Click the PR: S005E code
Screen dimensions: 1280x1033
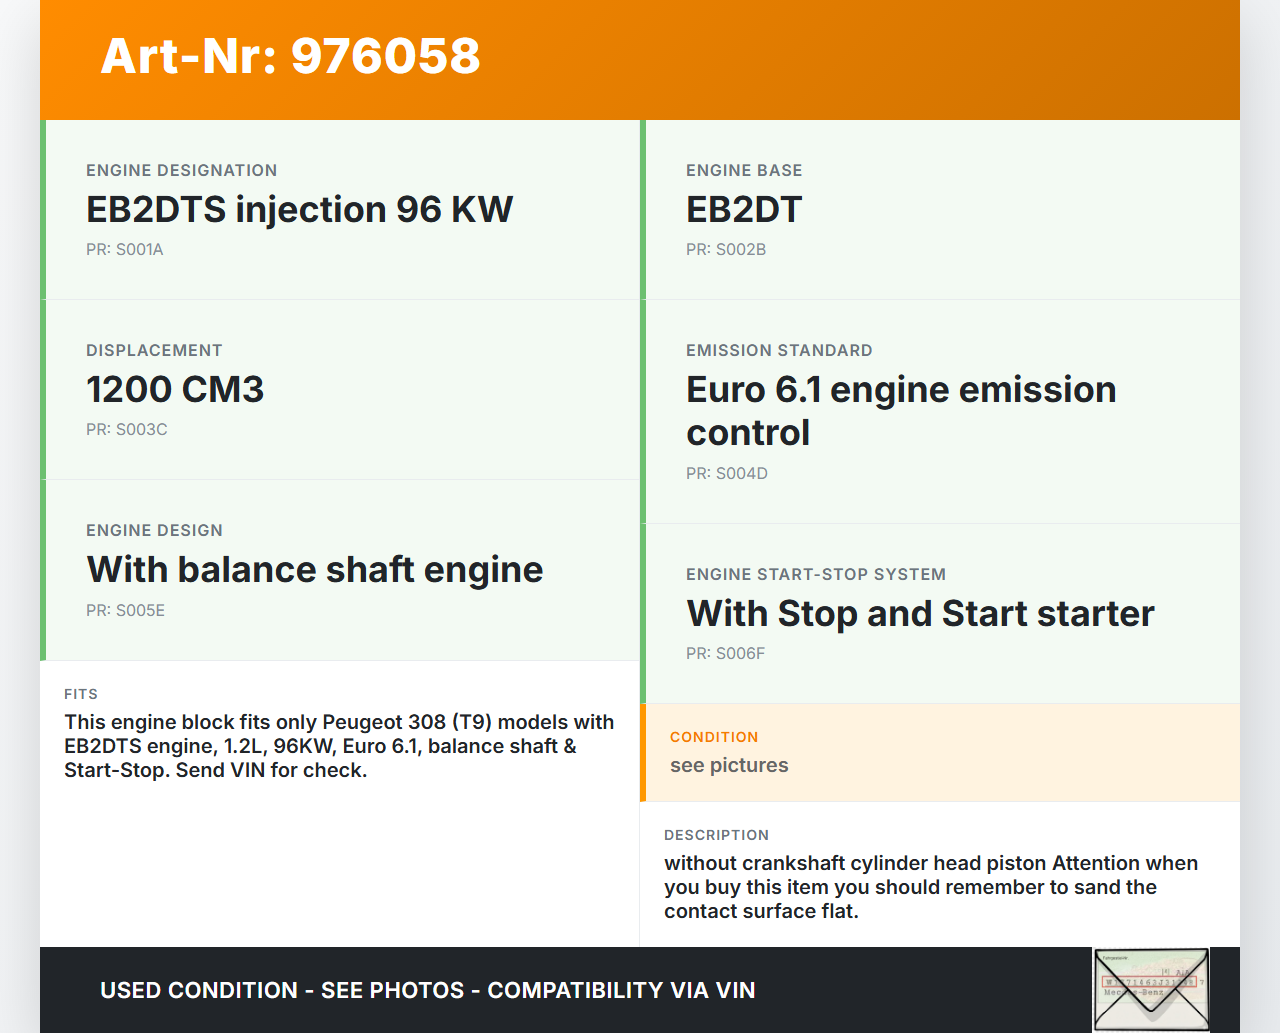pyautogui.click(x=125, y=611)
